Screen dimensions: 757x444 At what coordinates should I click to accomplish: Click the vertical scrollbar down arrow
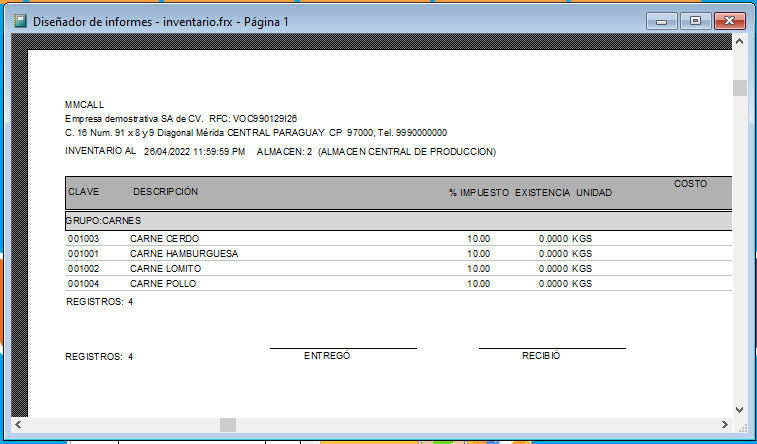pos(740,409)
